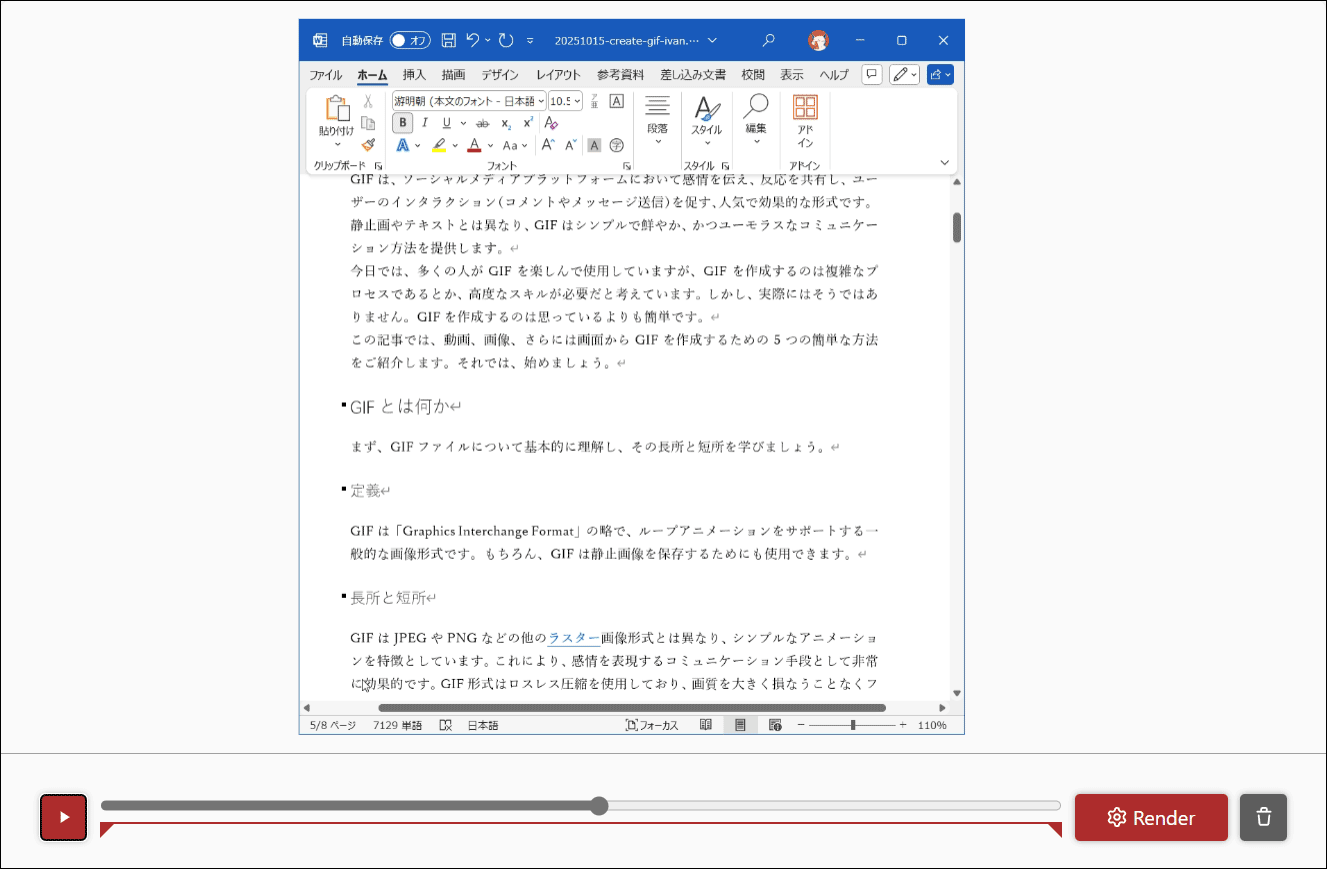Click the Clear Formatting eraser icon

tap(551, 123)
